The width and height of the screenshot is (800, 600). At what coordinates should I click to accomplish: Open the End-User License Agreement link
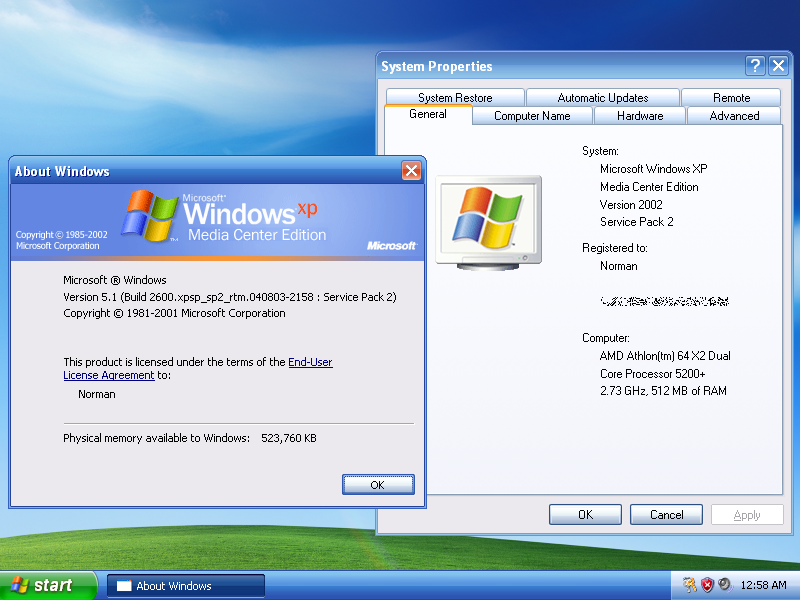310,362
